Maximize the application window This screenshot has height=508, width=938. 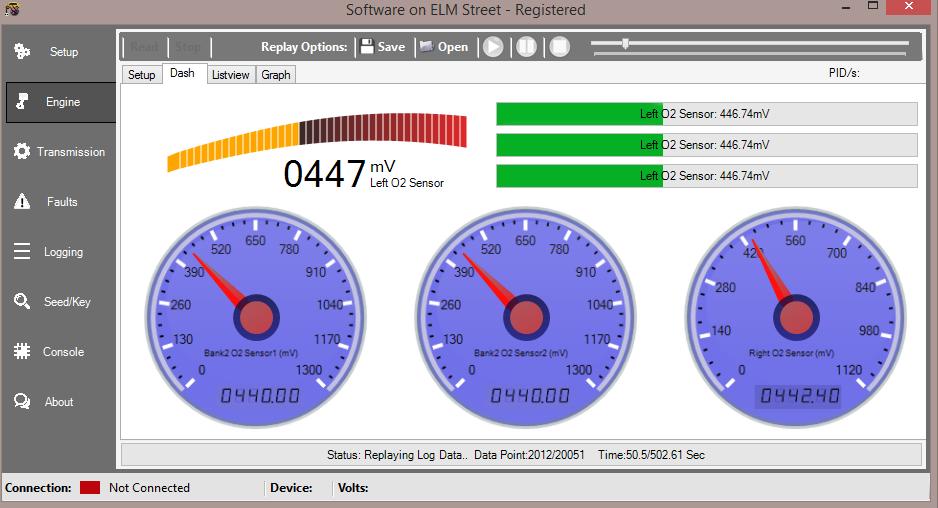873,6
